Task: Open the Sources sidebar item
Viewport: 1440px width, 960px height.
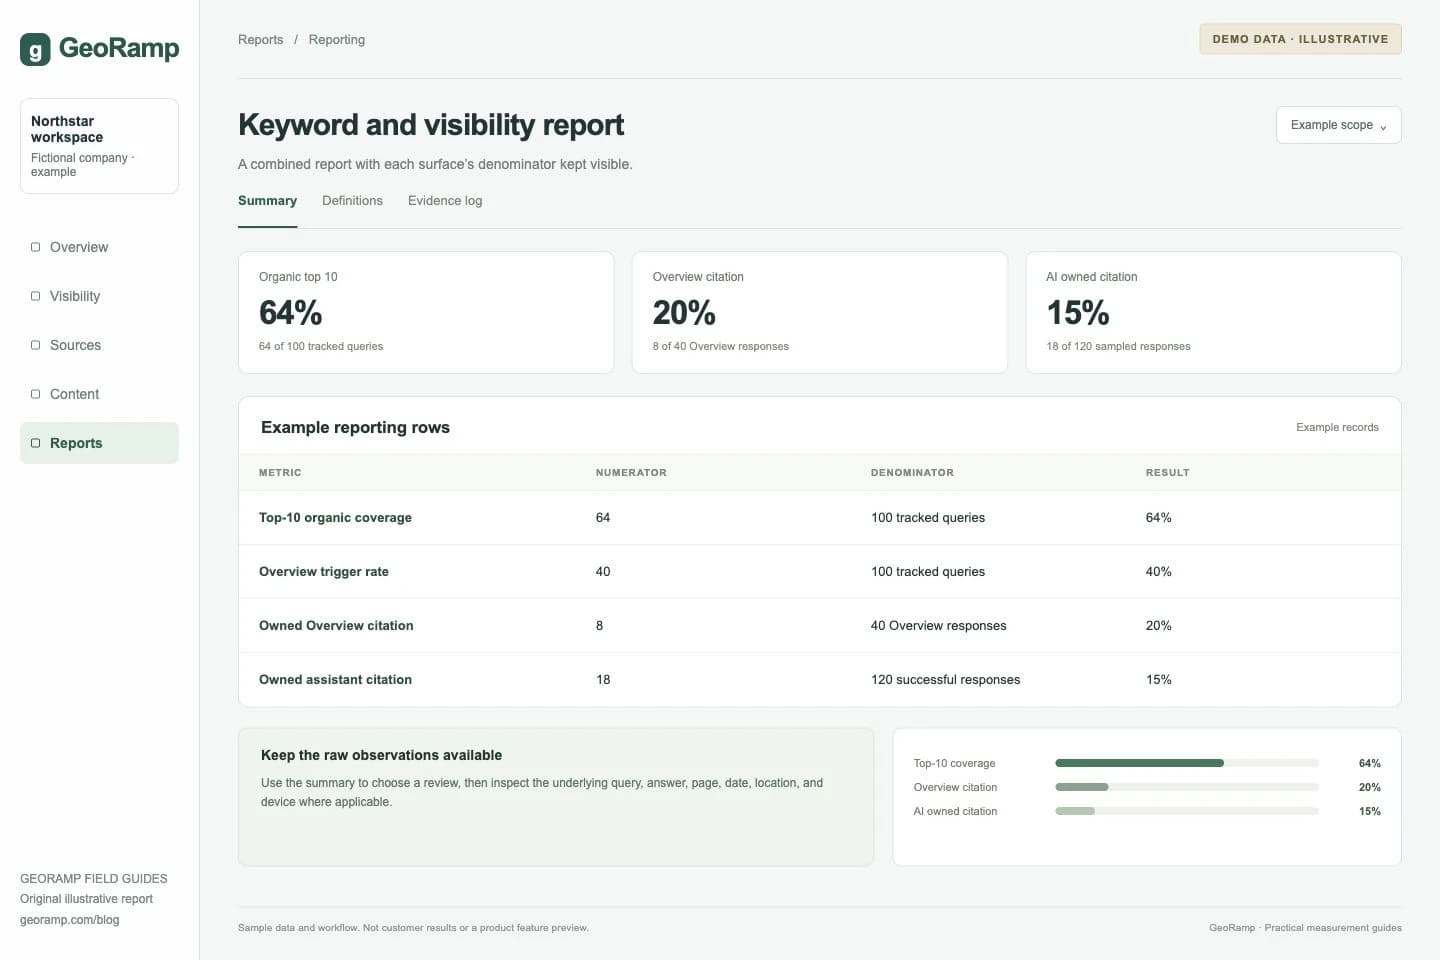Action: pyautogui.click(x=99, y=345)
